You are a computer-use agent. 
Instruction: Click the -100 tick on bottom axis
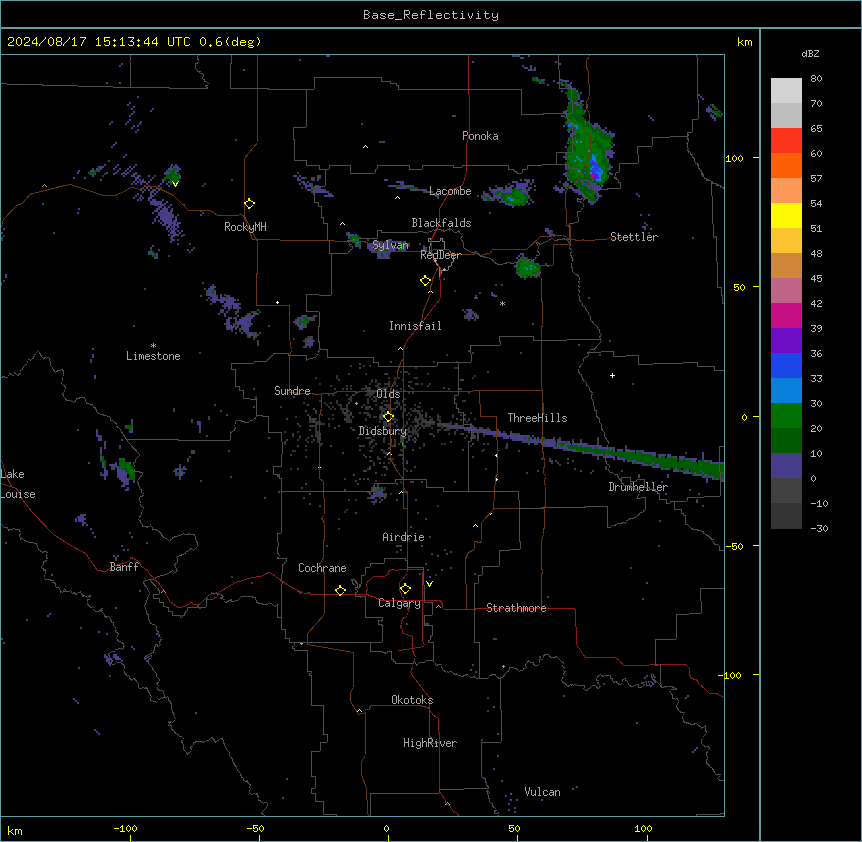coord(125,829)
